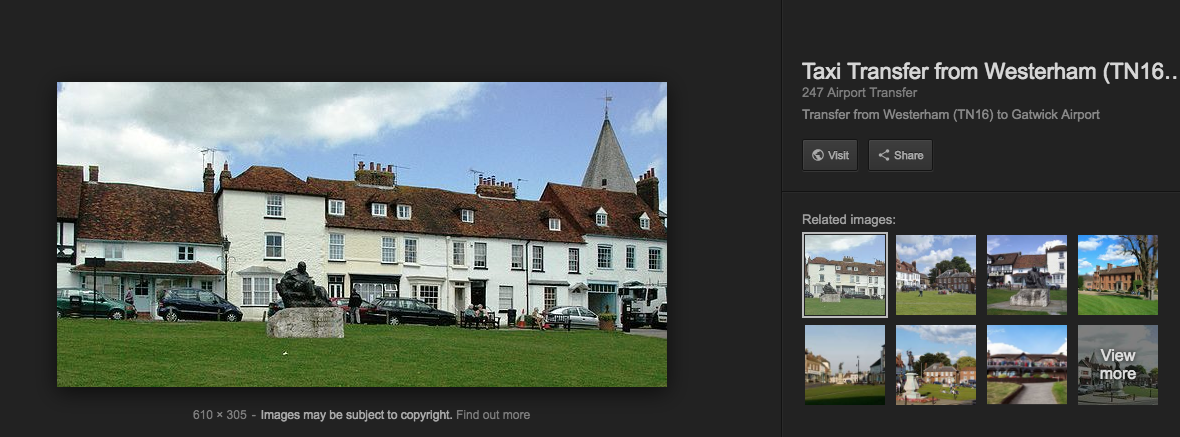Open related image with white statue on plinth
The width and height of the screenshot is (1180, 437).
935,365
